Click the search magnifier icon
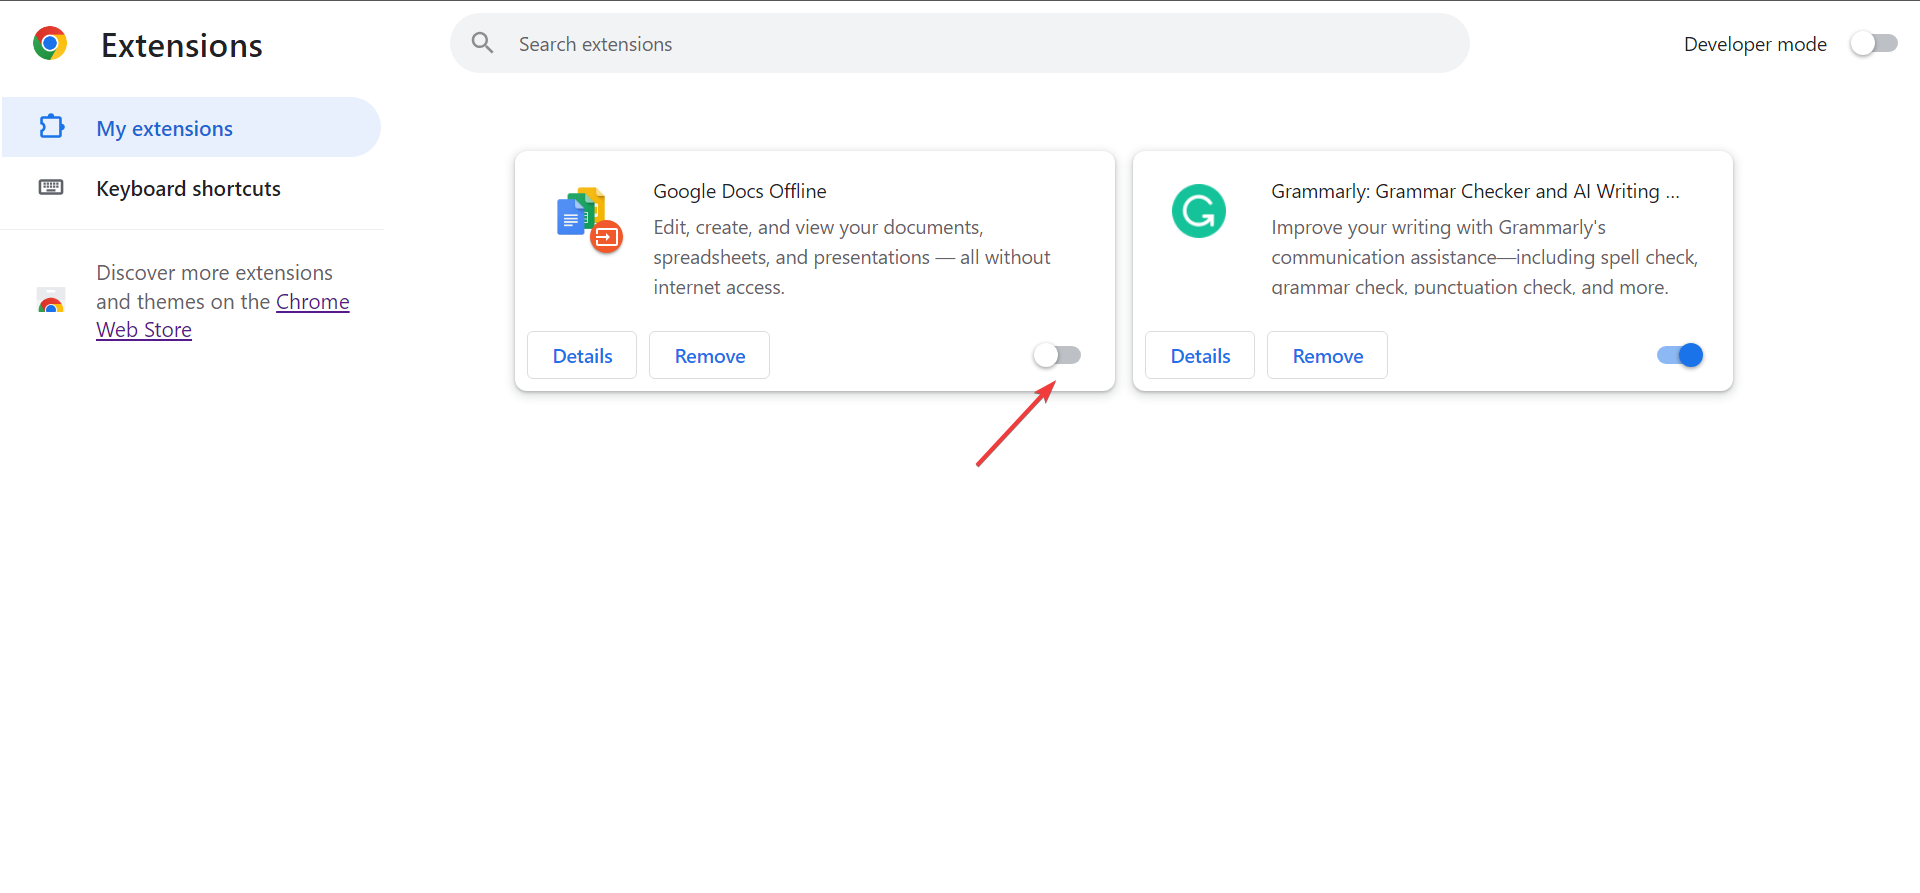 coord(483,43)
